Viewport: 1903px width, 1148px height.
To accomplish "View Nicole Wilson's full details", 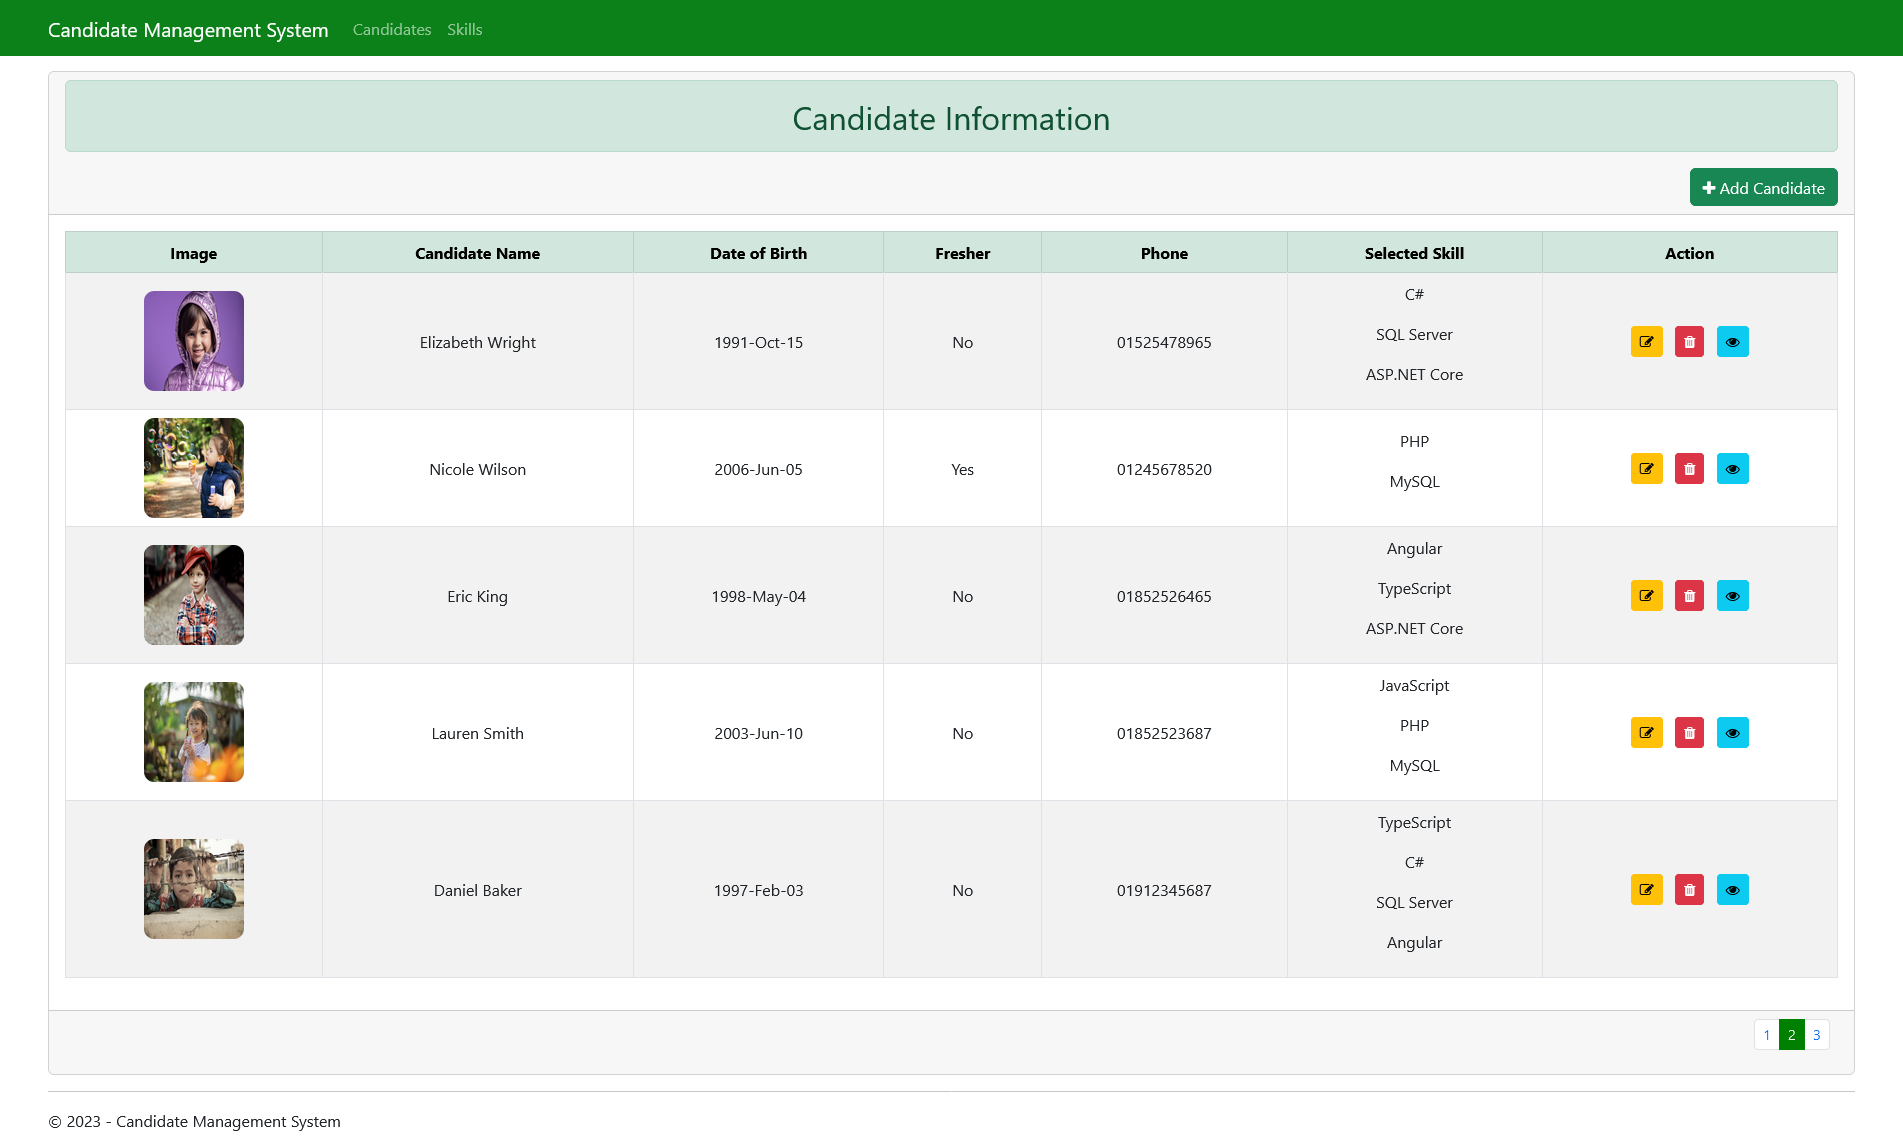I will (x=1733, y=468).
